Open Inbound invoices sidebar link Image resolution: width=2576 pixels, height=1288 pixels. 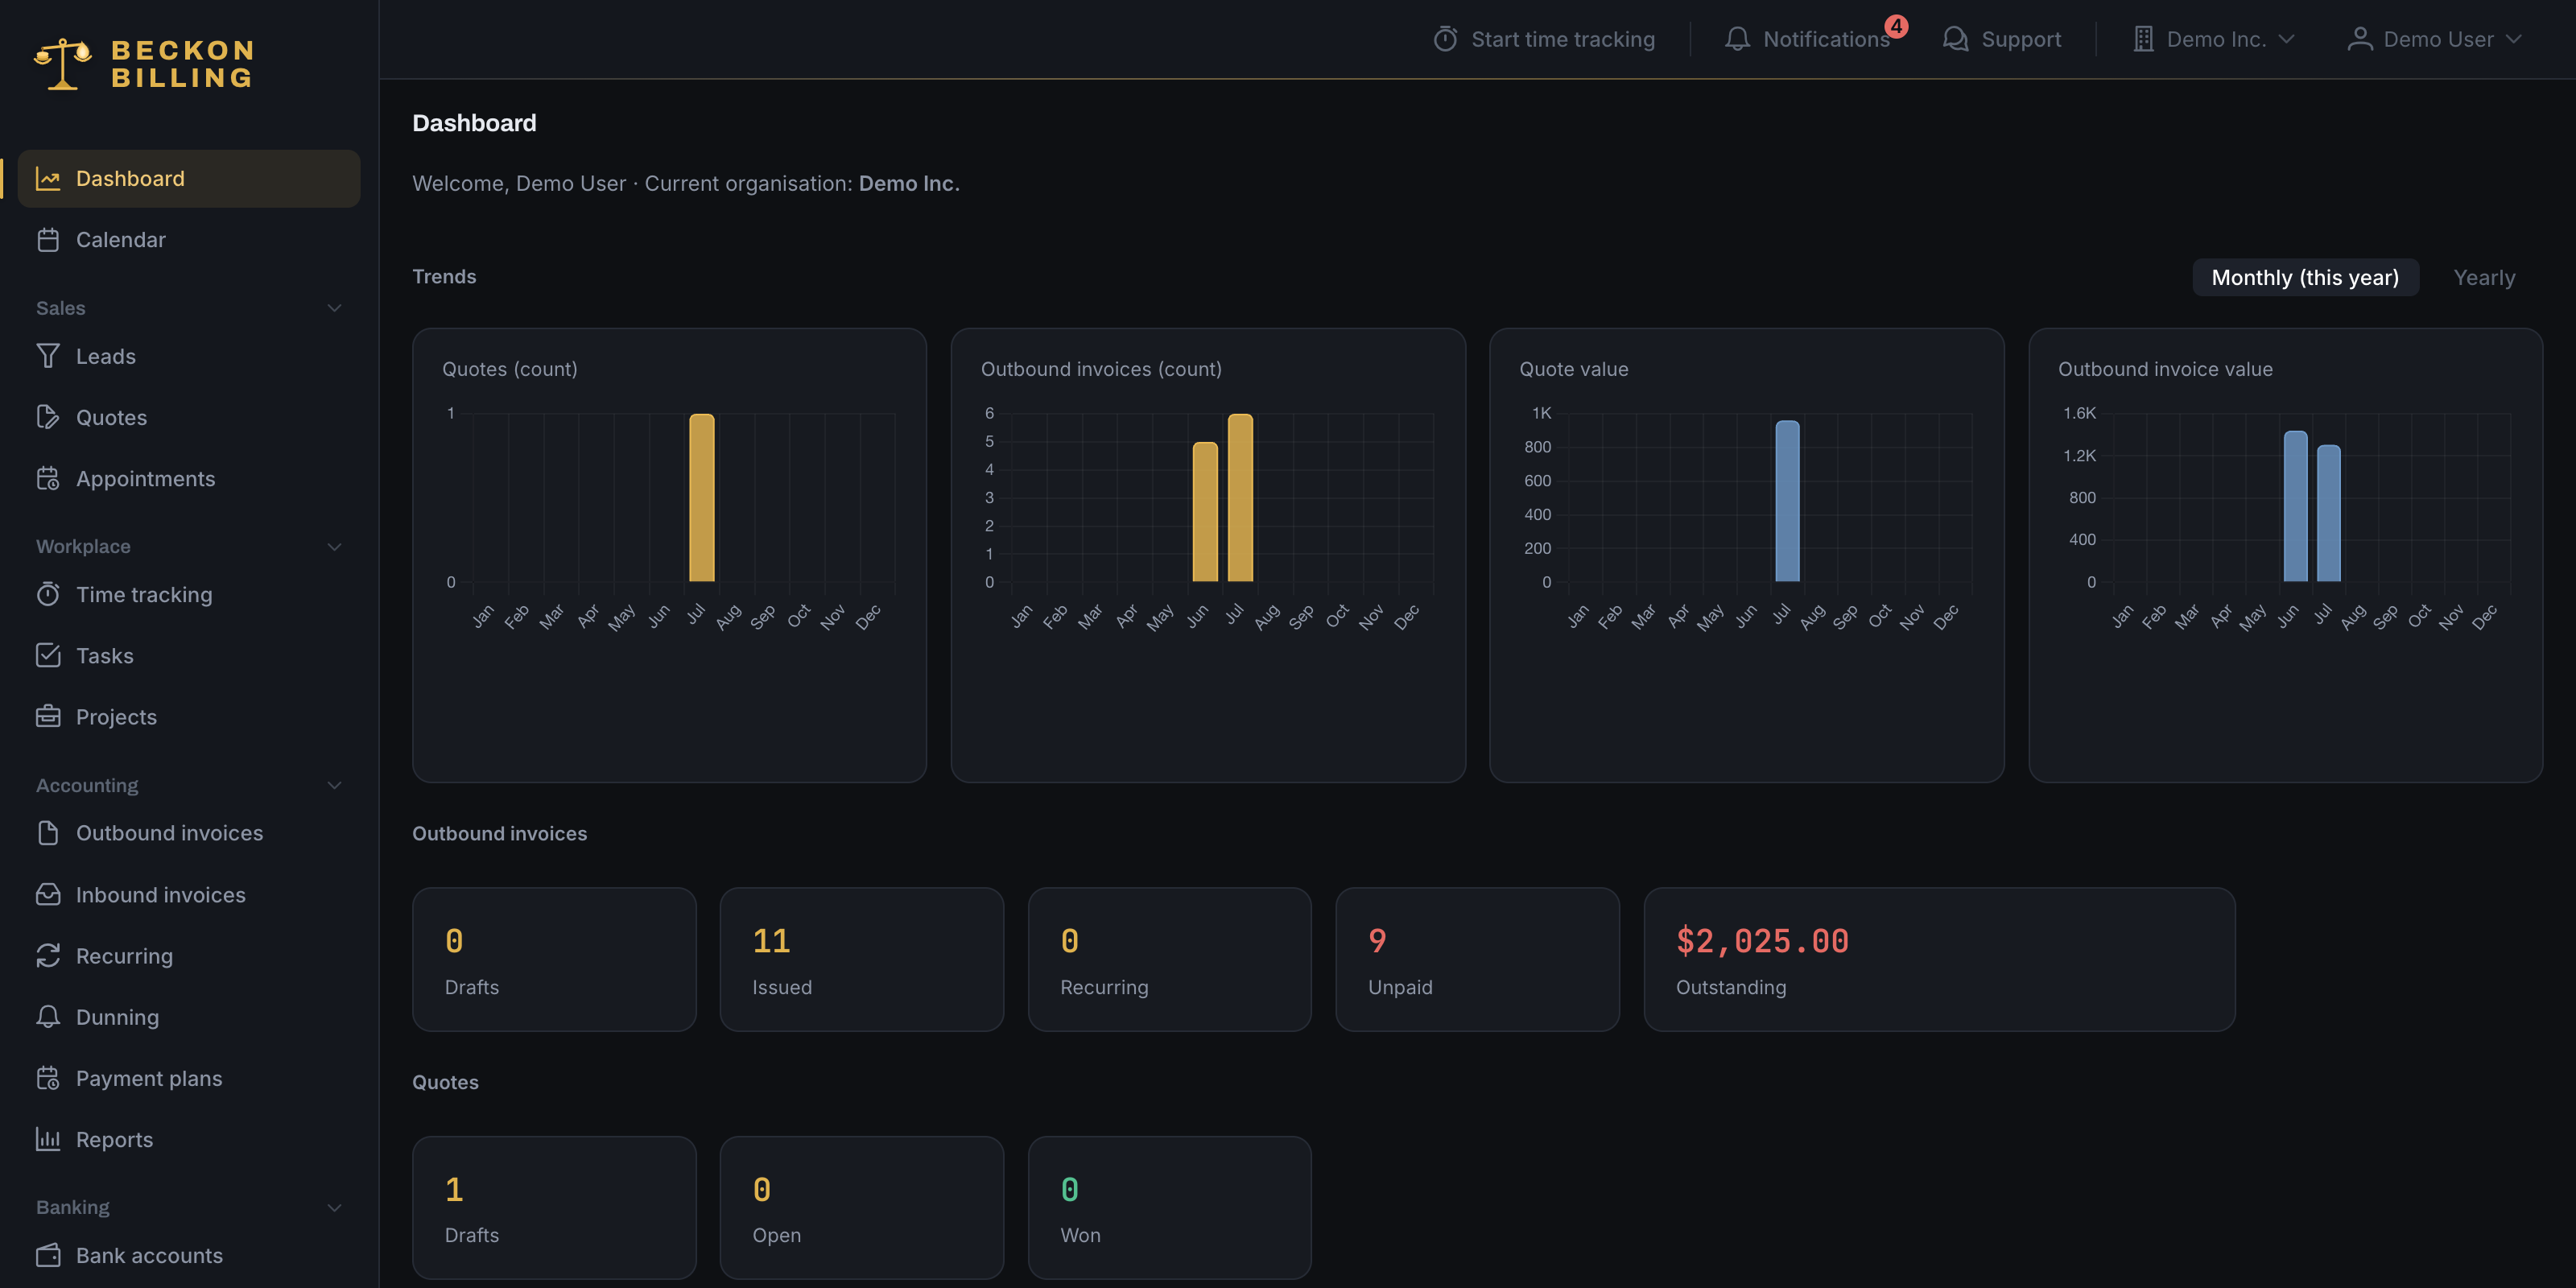point(189,895)
